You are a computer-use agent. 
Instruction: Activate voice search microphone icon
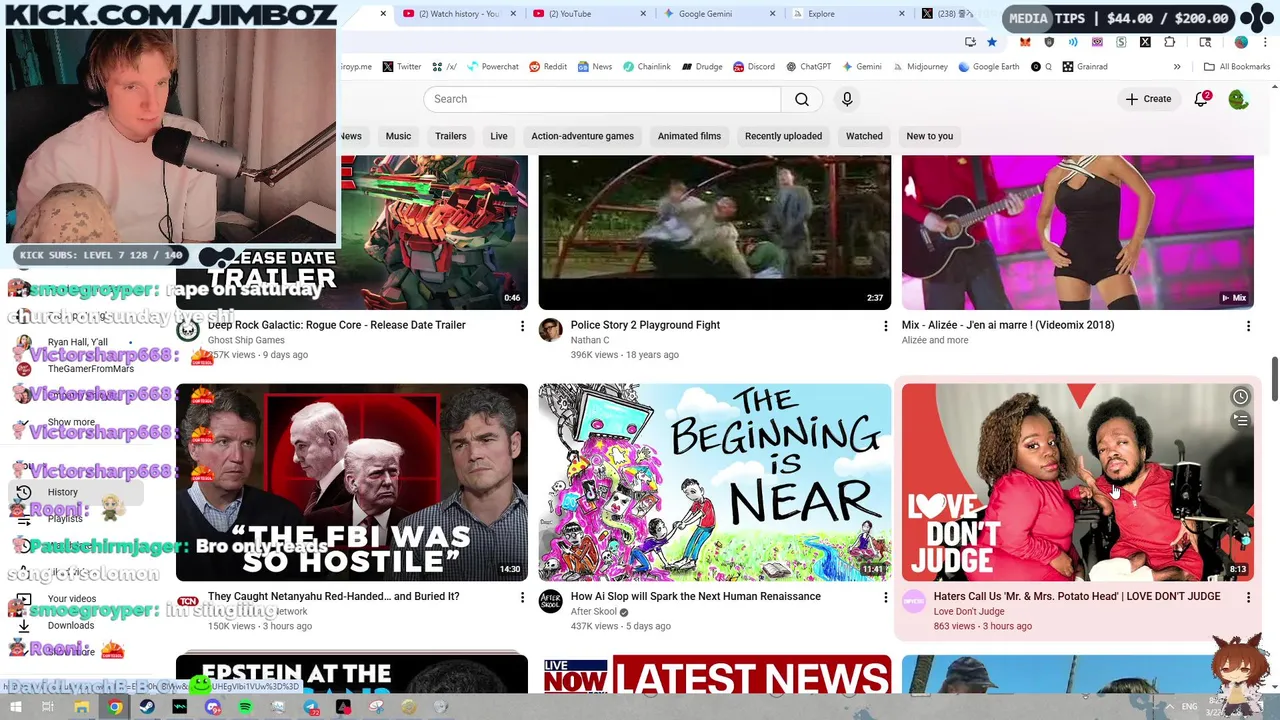click(847, 99)
